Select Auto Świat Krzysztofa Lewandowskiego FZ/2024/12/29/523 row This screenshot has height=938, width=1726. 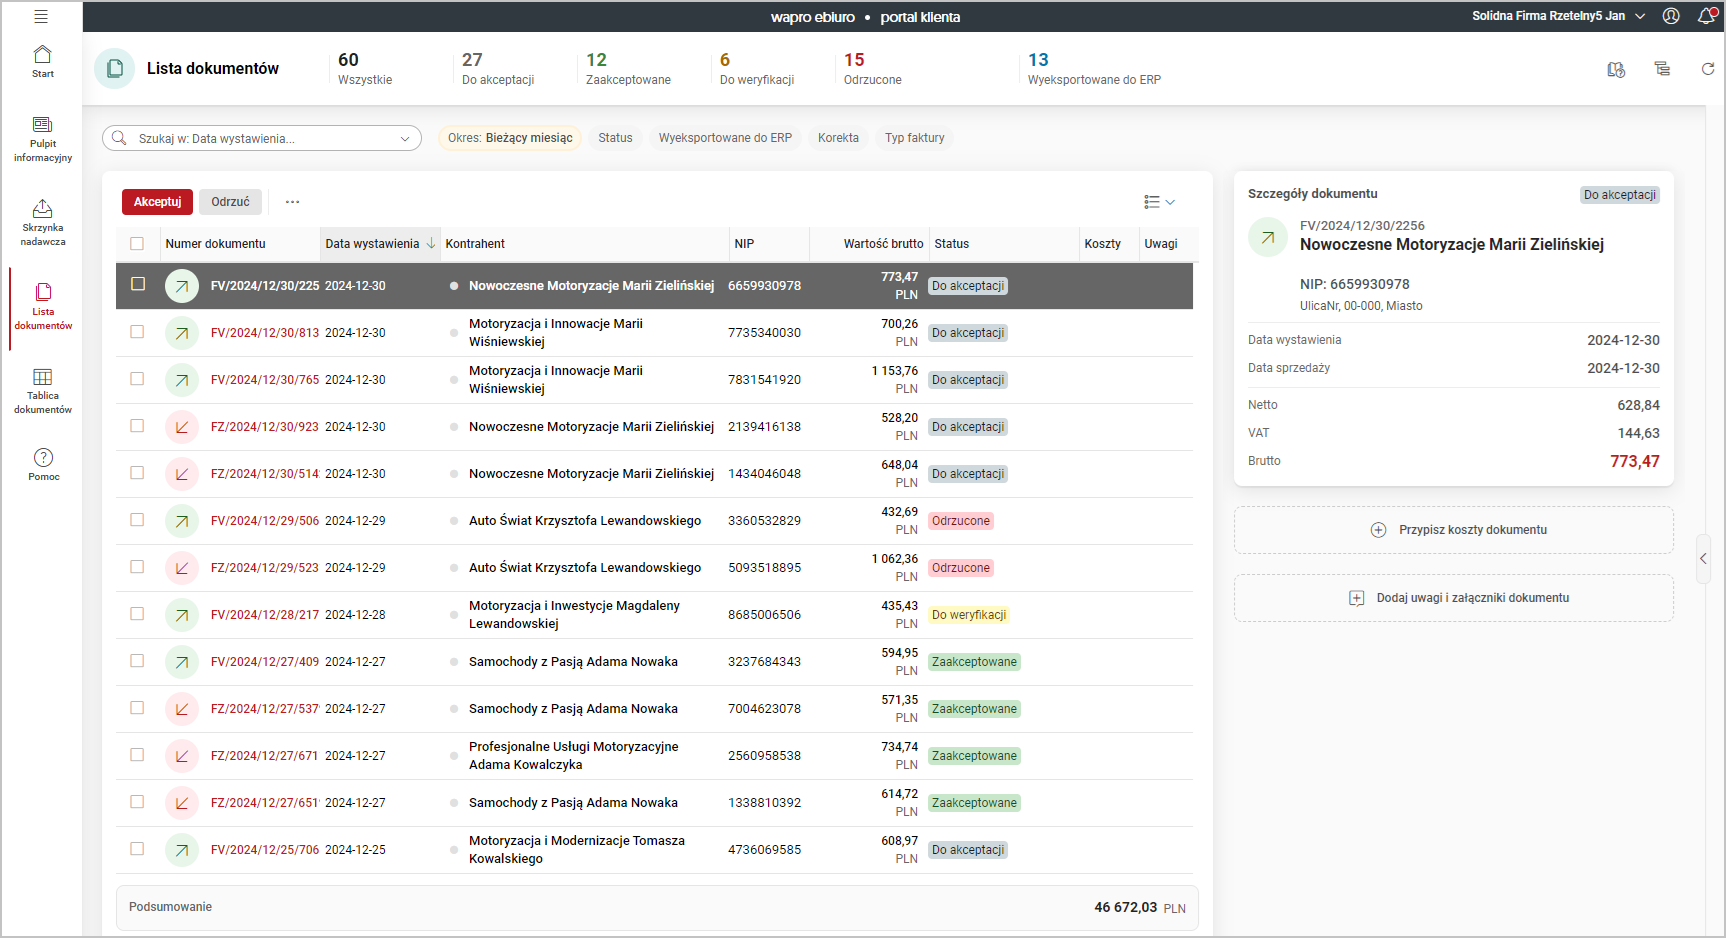point(655,568)
